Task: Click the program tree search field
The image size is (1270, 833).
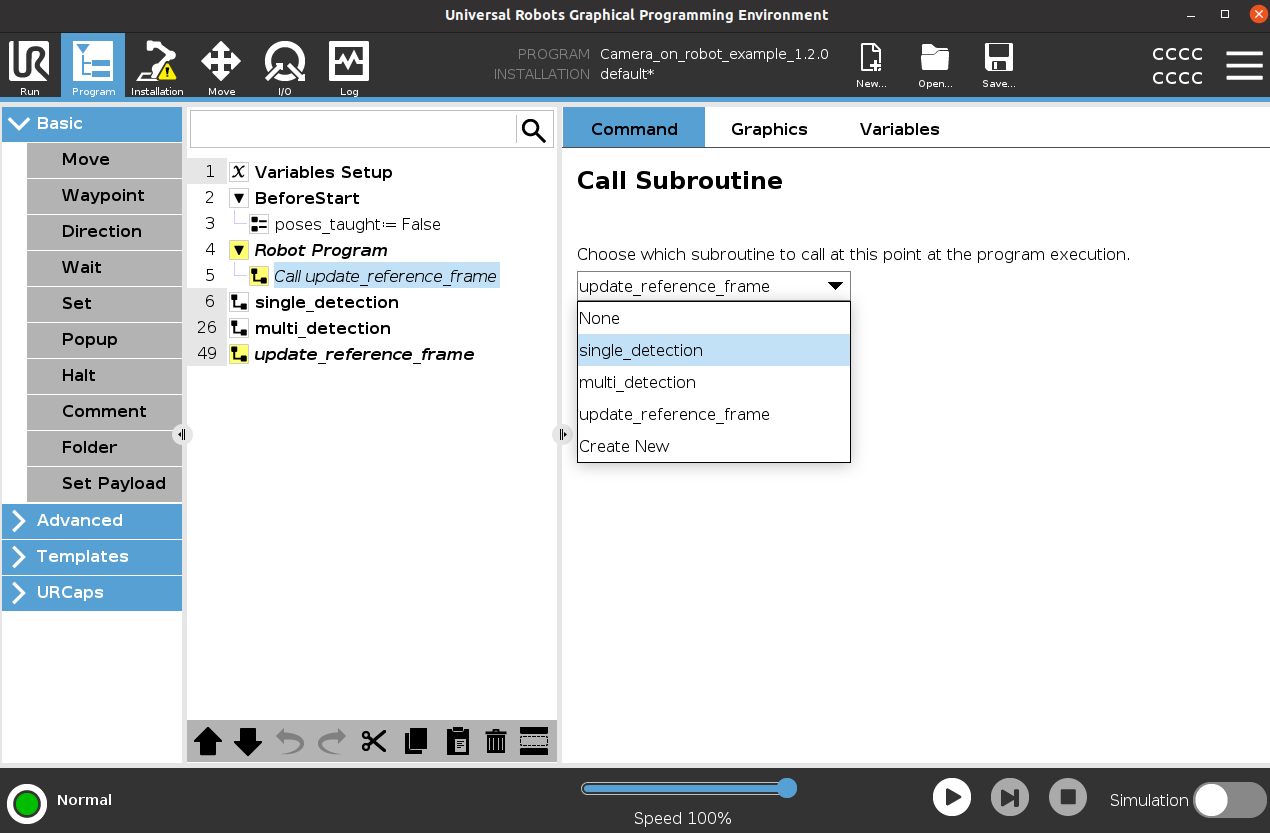Action: (x=353, y=130)
